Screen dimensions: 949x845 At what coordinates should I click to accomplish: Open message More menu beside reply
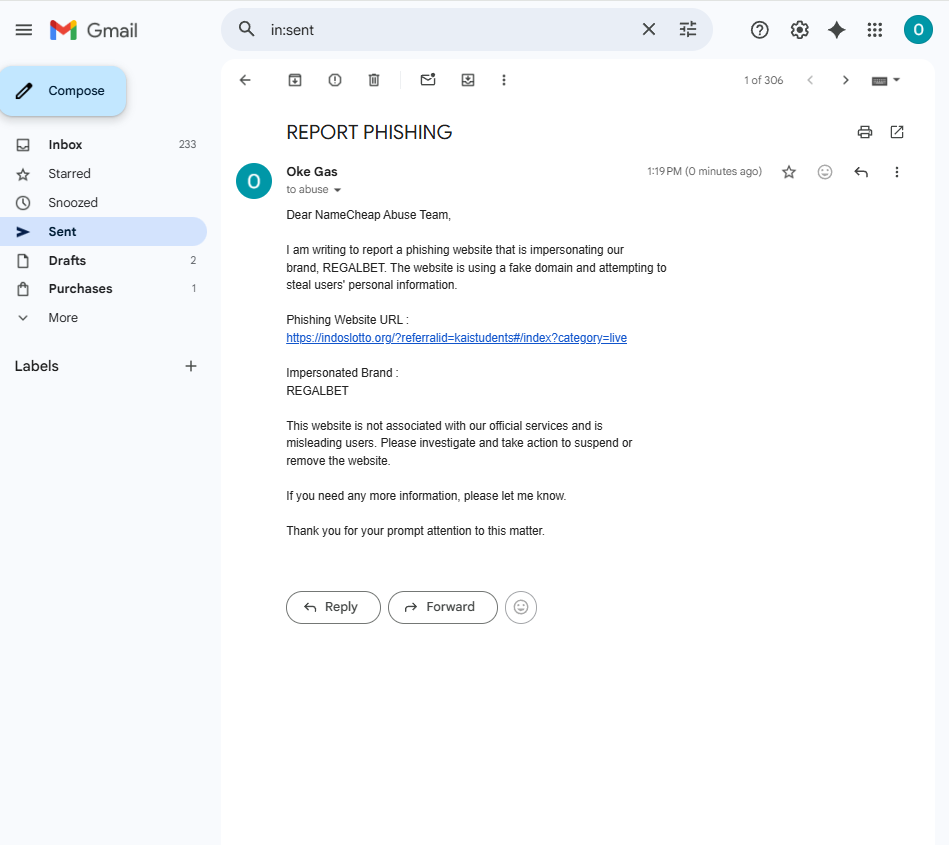897,172
